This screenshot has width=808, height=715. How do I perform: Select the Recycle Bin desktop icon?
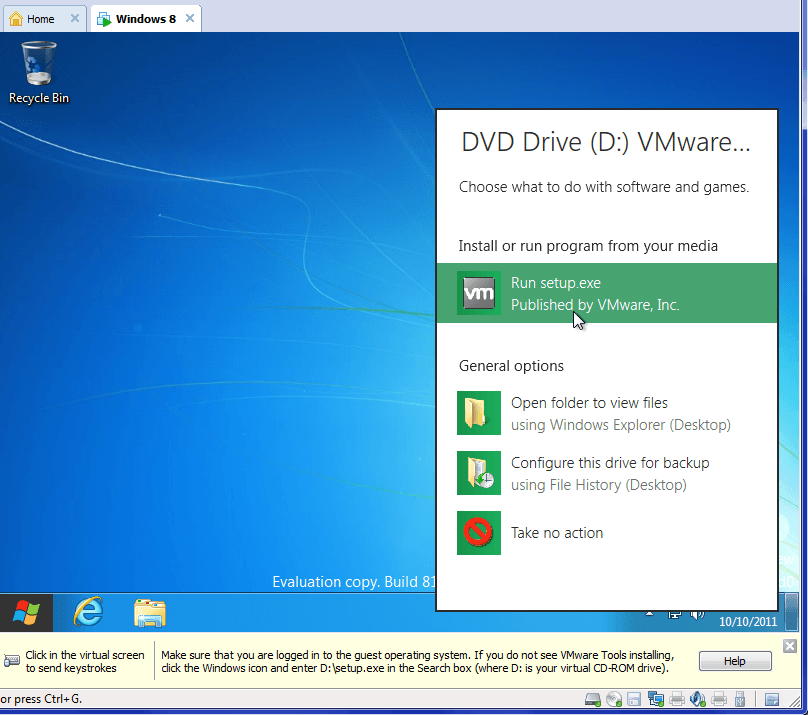(x=39, y=73)
